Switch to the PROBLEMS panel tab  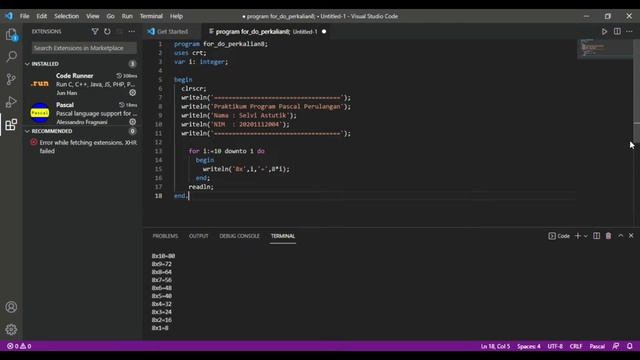165,236
